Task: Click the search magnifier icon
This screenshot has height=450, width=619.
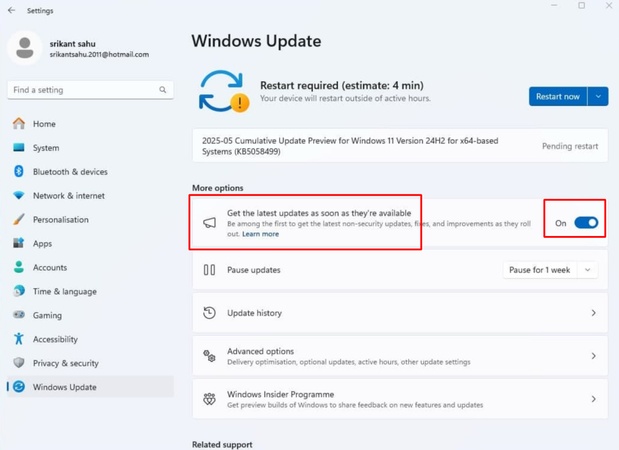Action: (x=163, y=90)
